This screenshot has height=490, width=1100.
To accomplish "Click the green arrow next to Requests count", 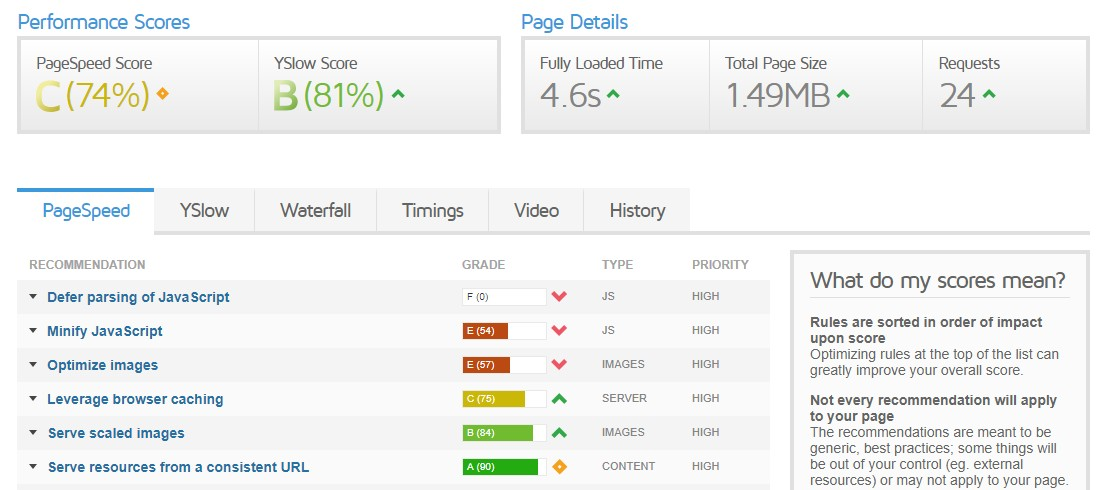I will click(989, 95).
